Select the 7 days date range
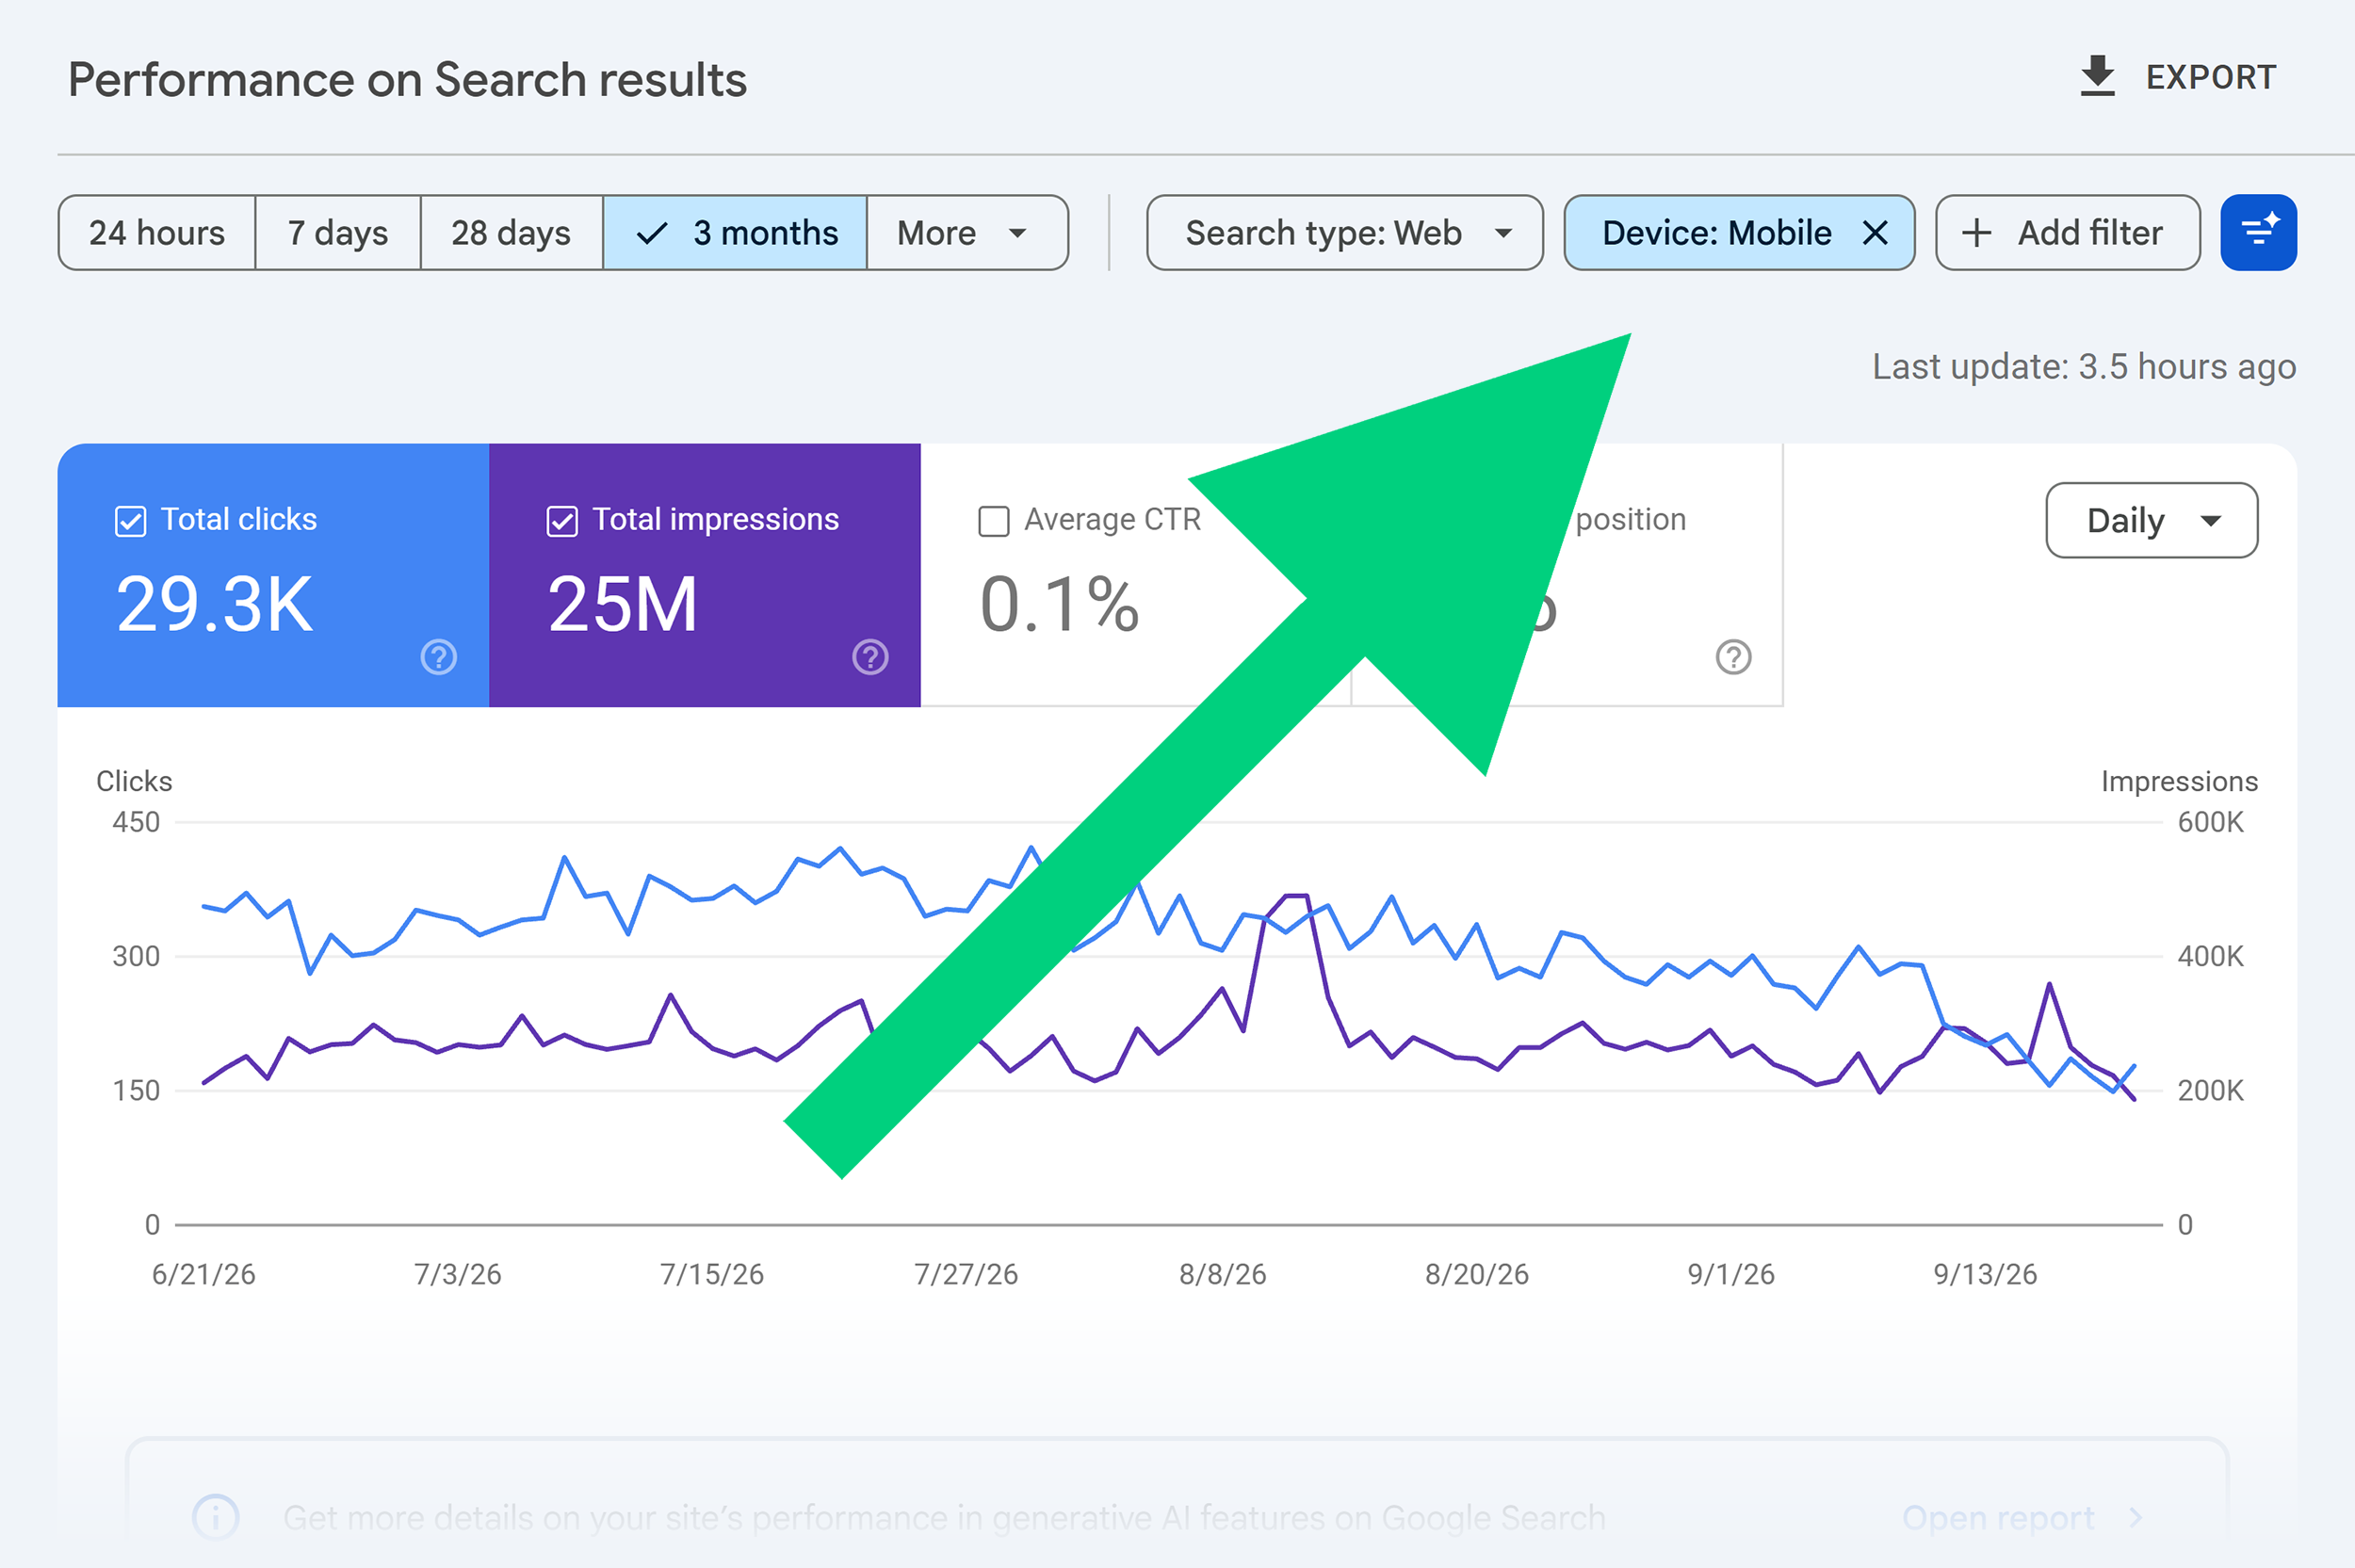 (x=338, y=233)
